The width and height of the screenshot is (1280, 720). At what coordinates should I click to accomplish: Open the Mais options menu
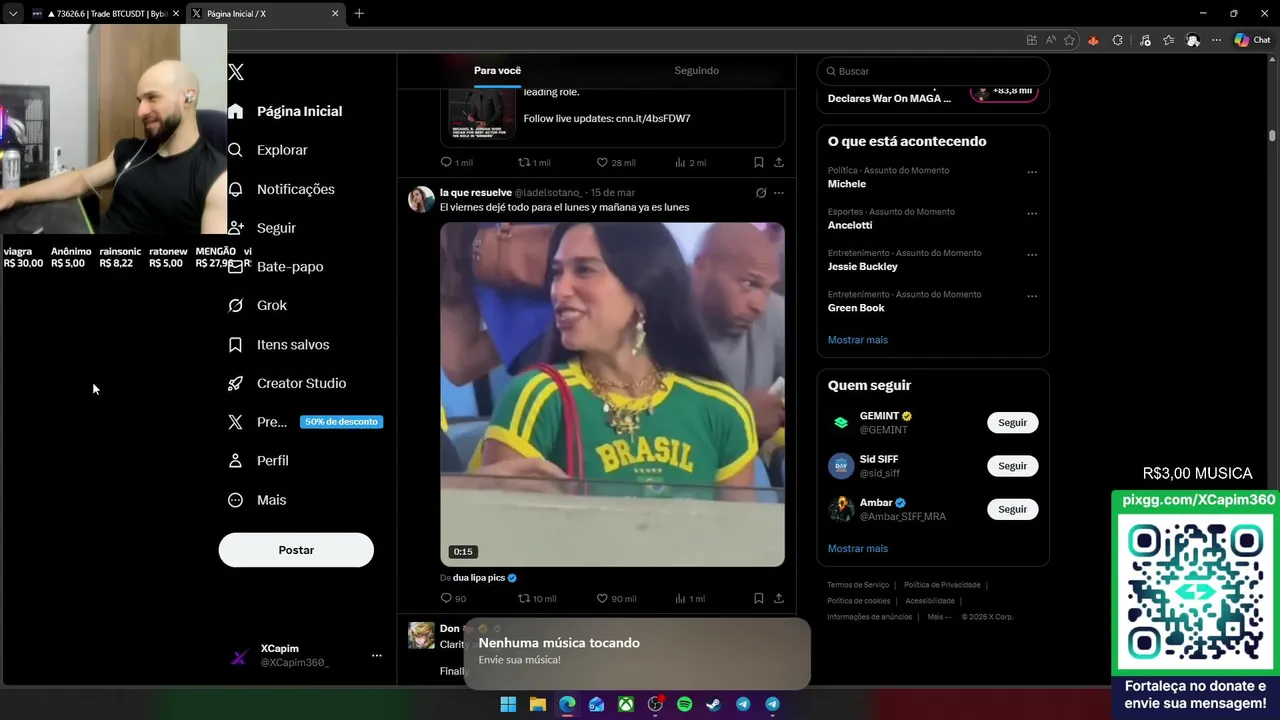click(x=258, y=500)
